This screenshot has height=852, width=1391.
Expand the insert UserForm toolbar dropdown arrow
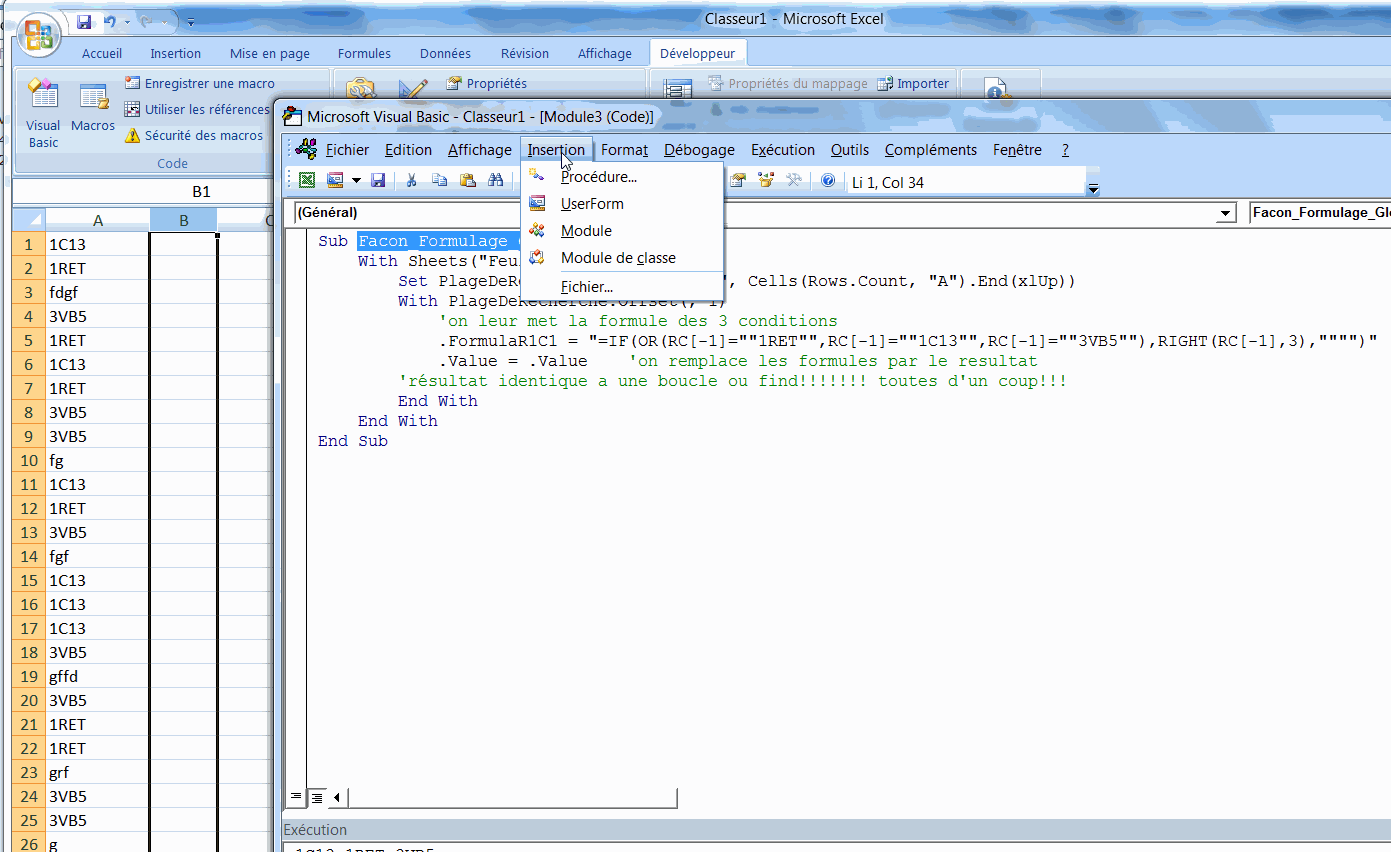tap(355, 181)
